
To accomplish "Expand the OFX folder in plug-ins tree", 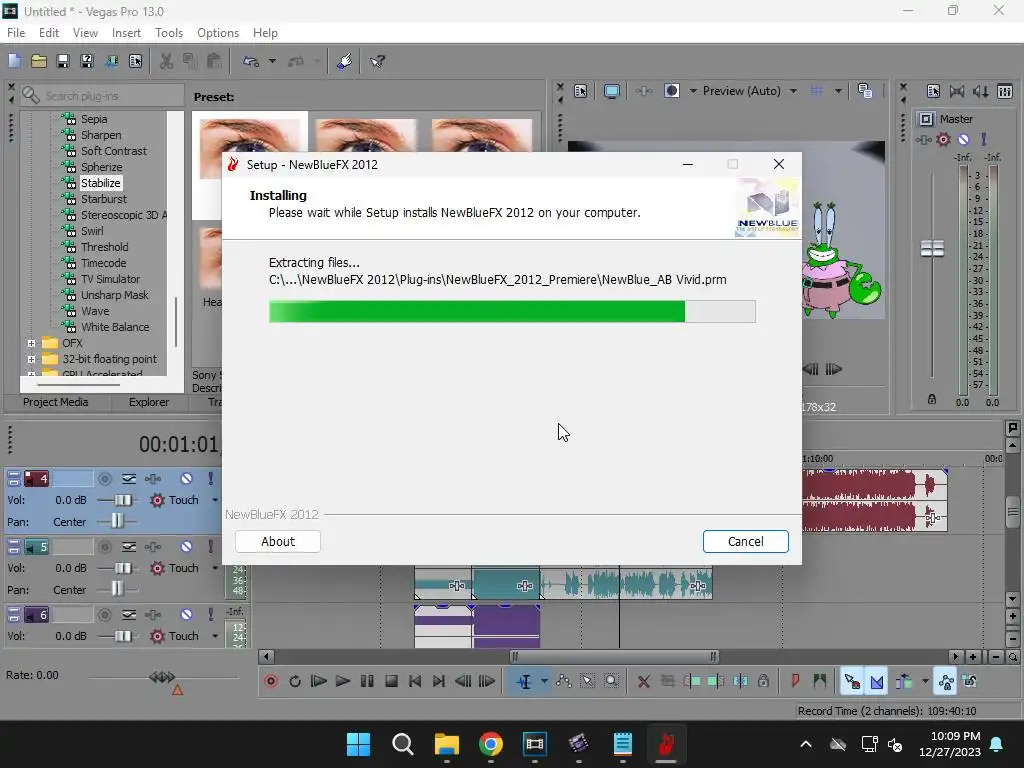I will pyautogui.click(x=31, y=343).
